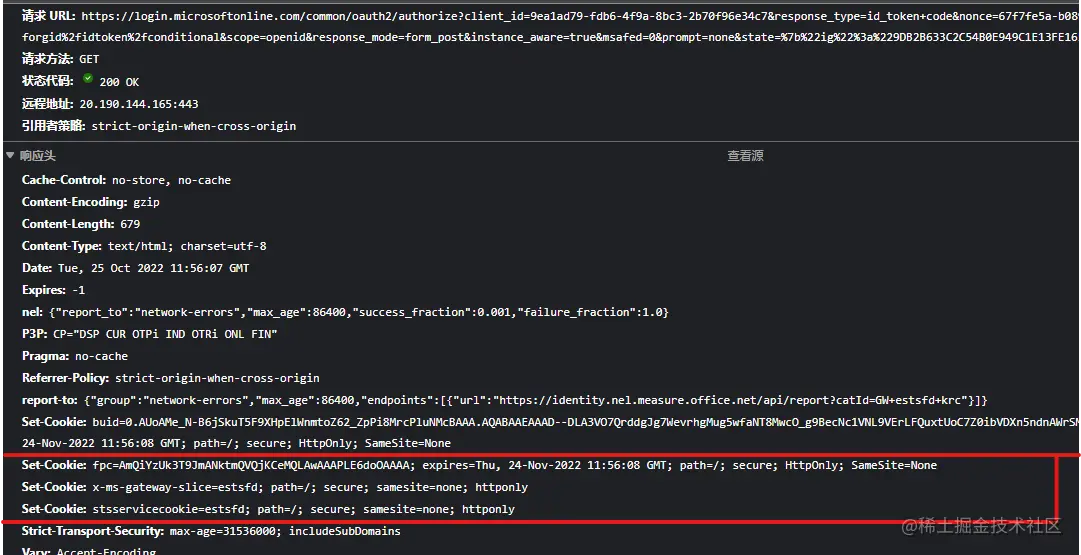Click the 查看源 view source link
Viewport: 1081px width, 555px height.
coord(745,156)
